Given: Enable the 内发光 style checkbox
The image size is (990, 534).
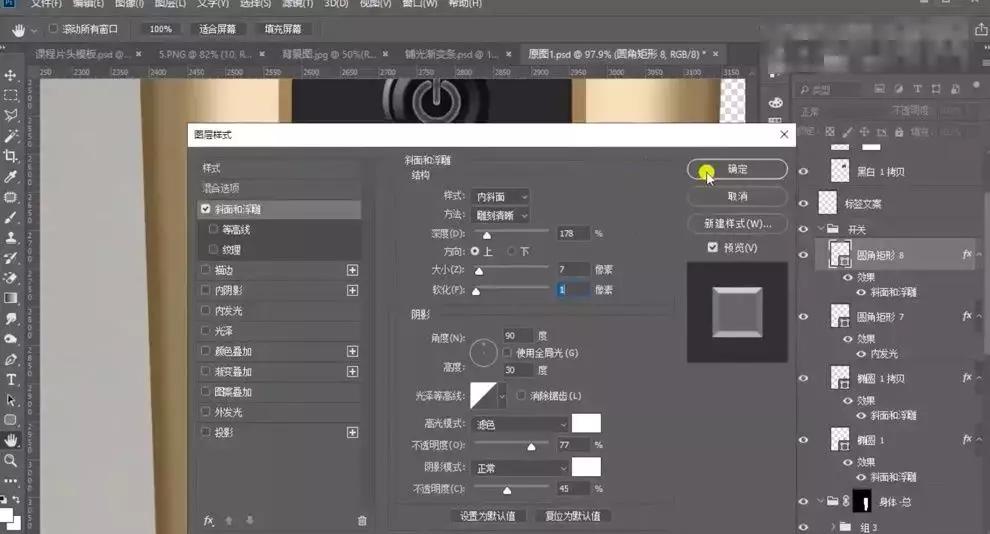Looking at the screenshot, I should point(205,311).
